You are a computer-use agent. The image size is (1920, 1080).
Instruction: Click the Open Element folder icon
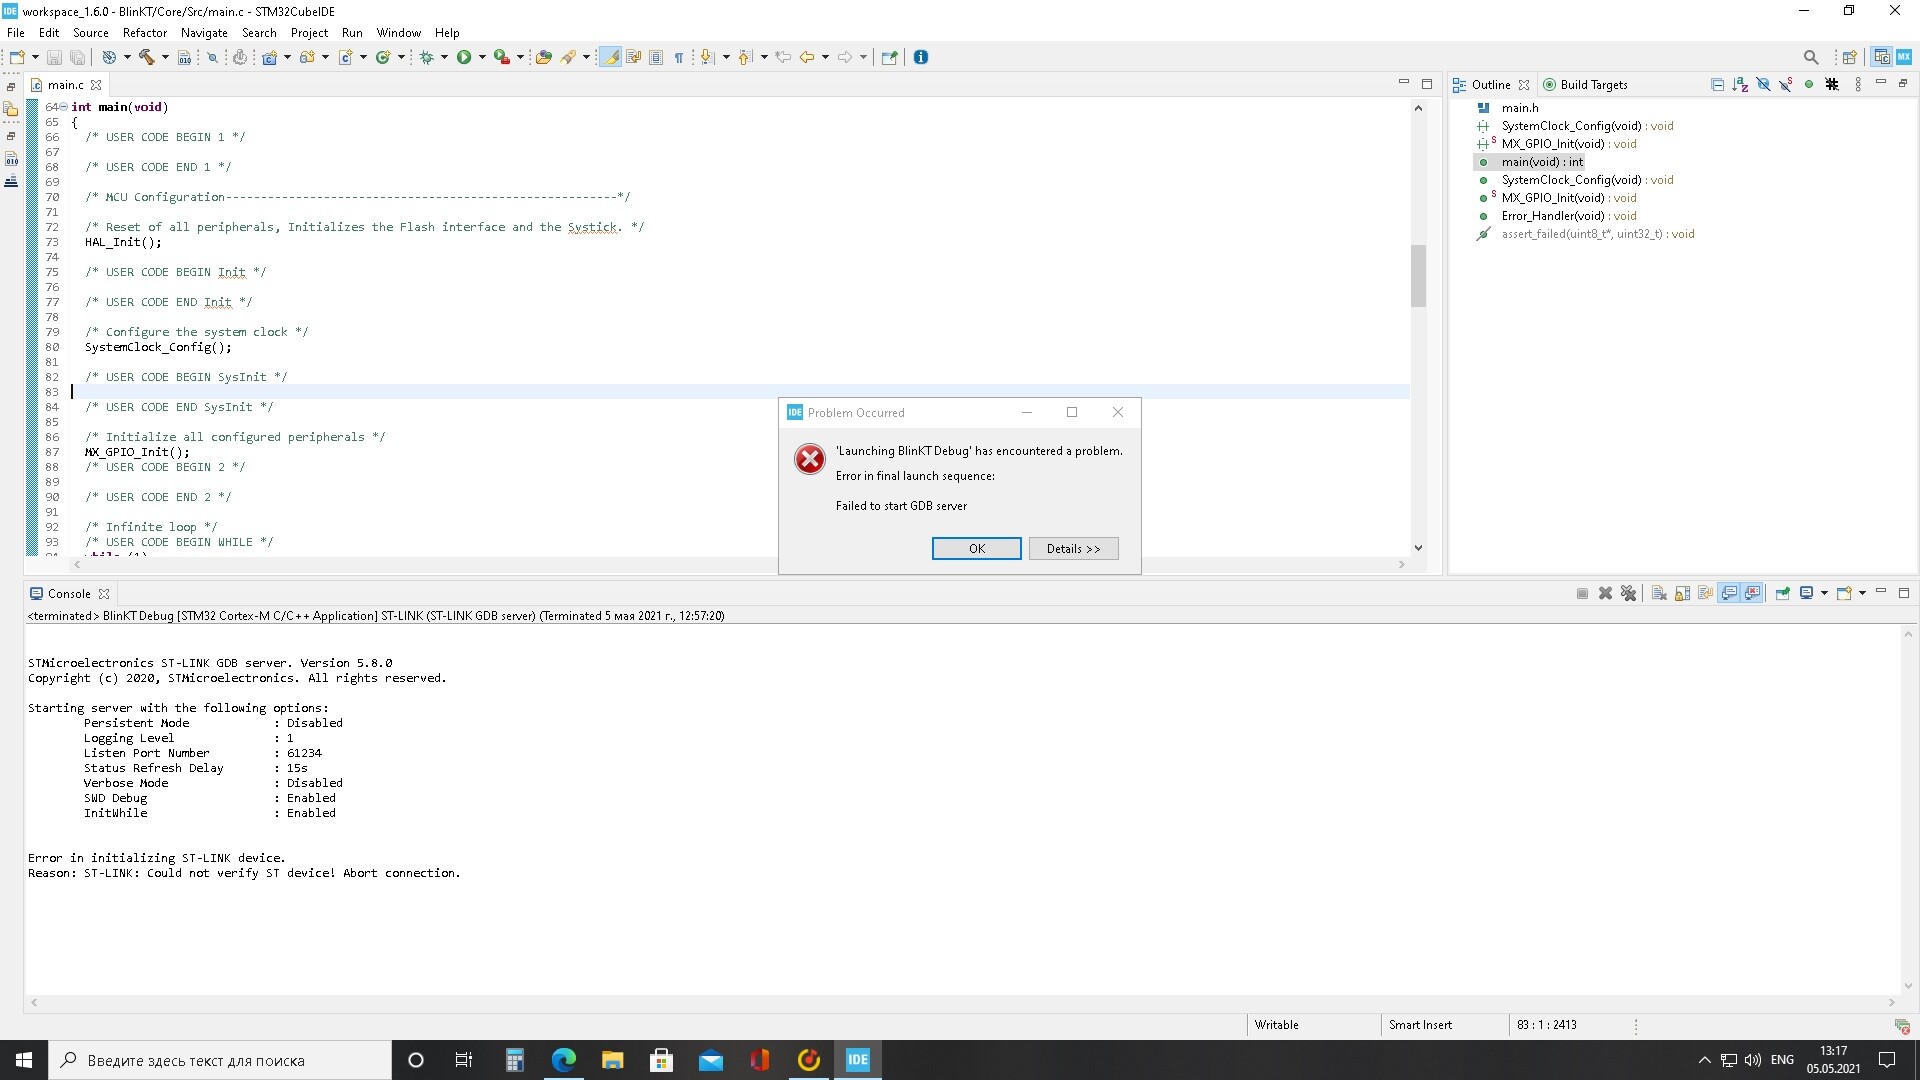(x=543, y=57)
